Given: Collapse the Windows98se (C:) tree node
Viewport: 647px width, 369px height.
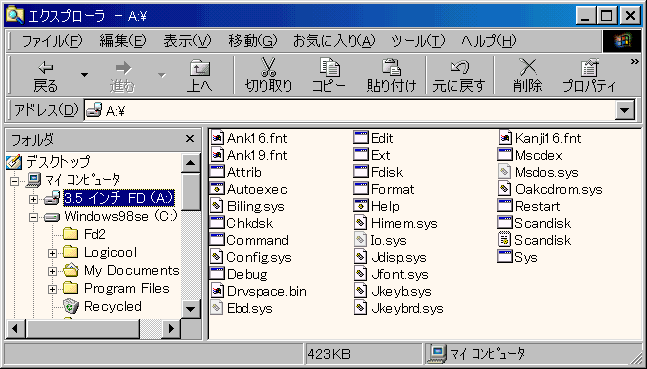Looking at the screenshot, I should [x=33, y=217].
